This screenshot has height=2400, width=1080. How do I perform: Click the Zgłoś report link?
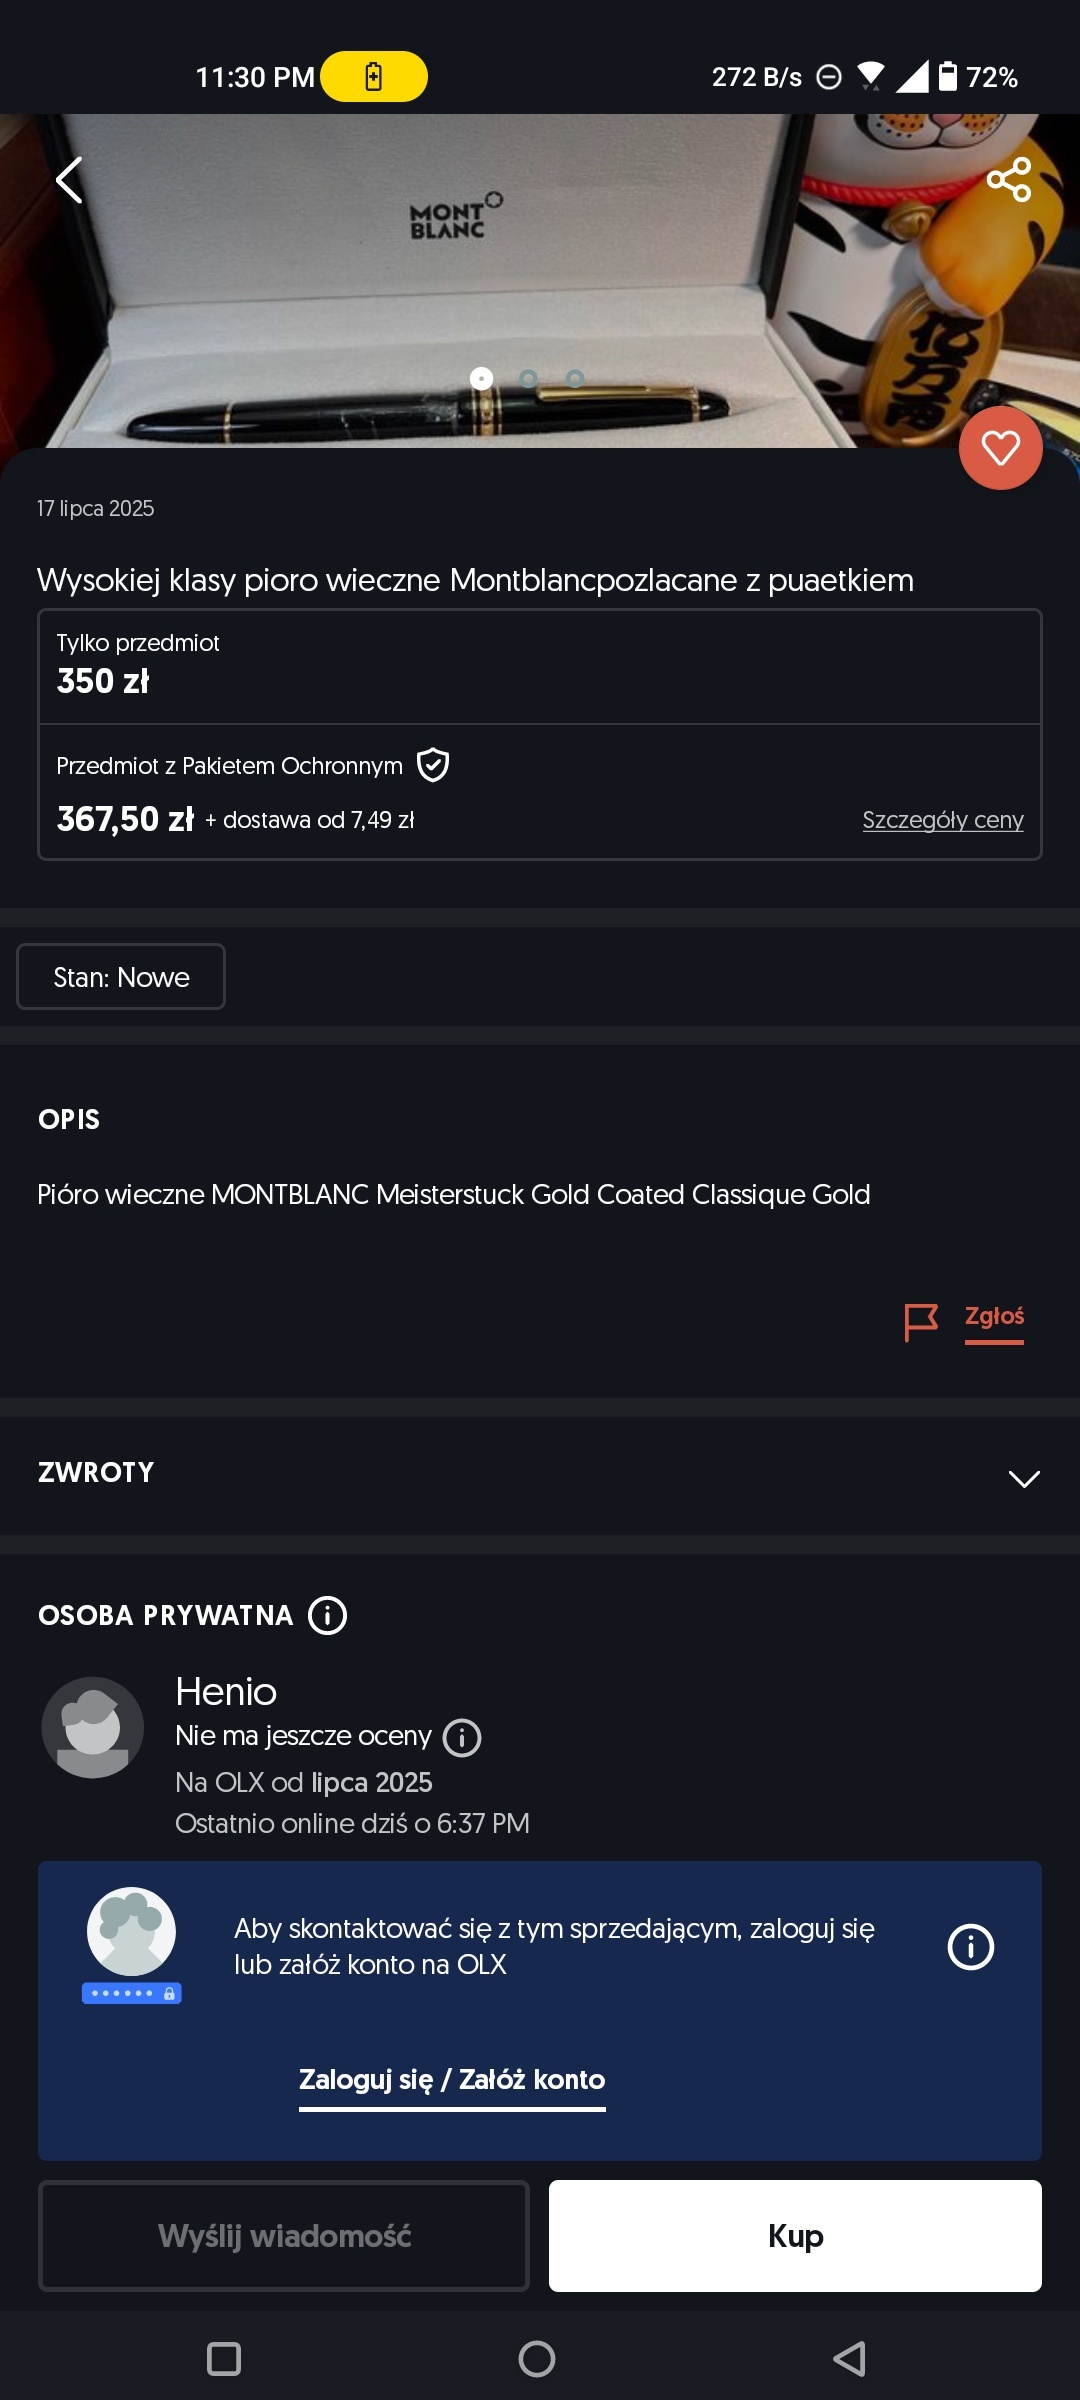994,1317
